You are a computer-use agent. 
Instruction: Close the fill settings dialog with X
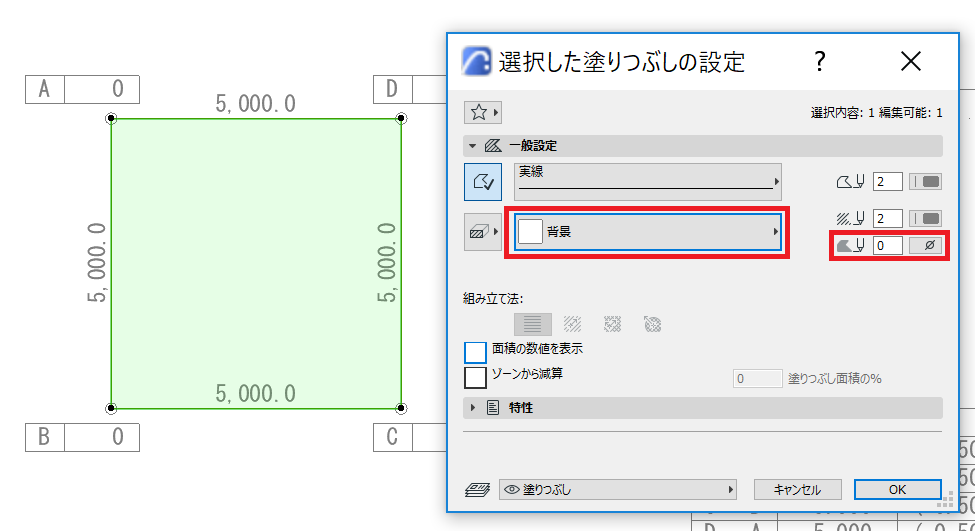tap(911, 61)
